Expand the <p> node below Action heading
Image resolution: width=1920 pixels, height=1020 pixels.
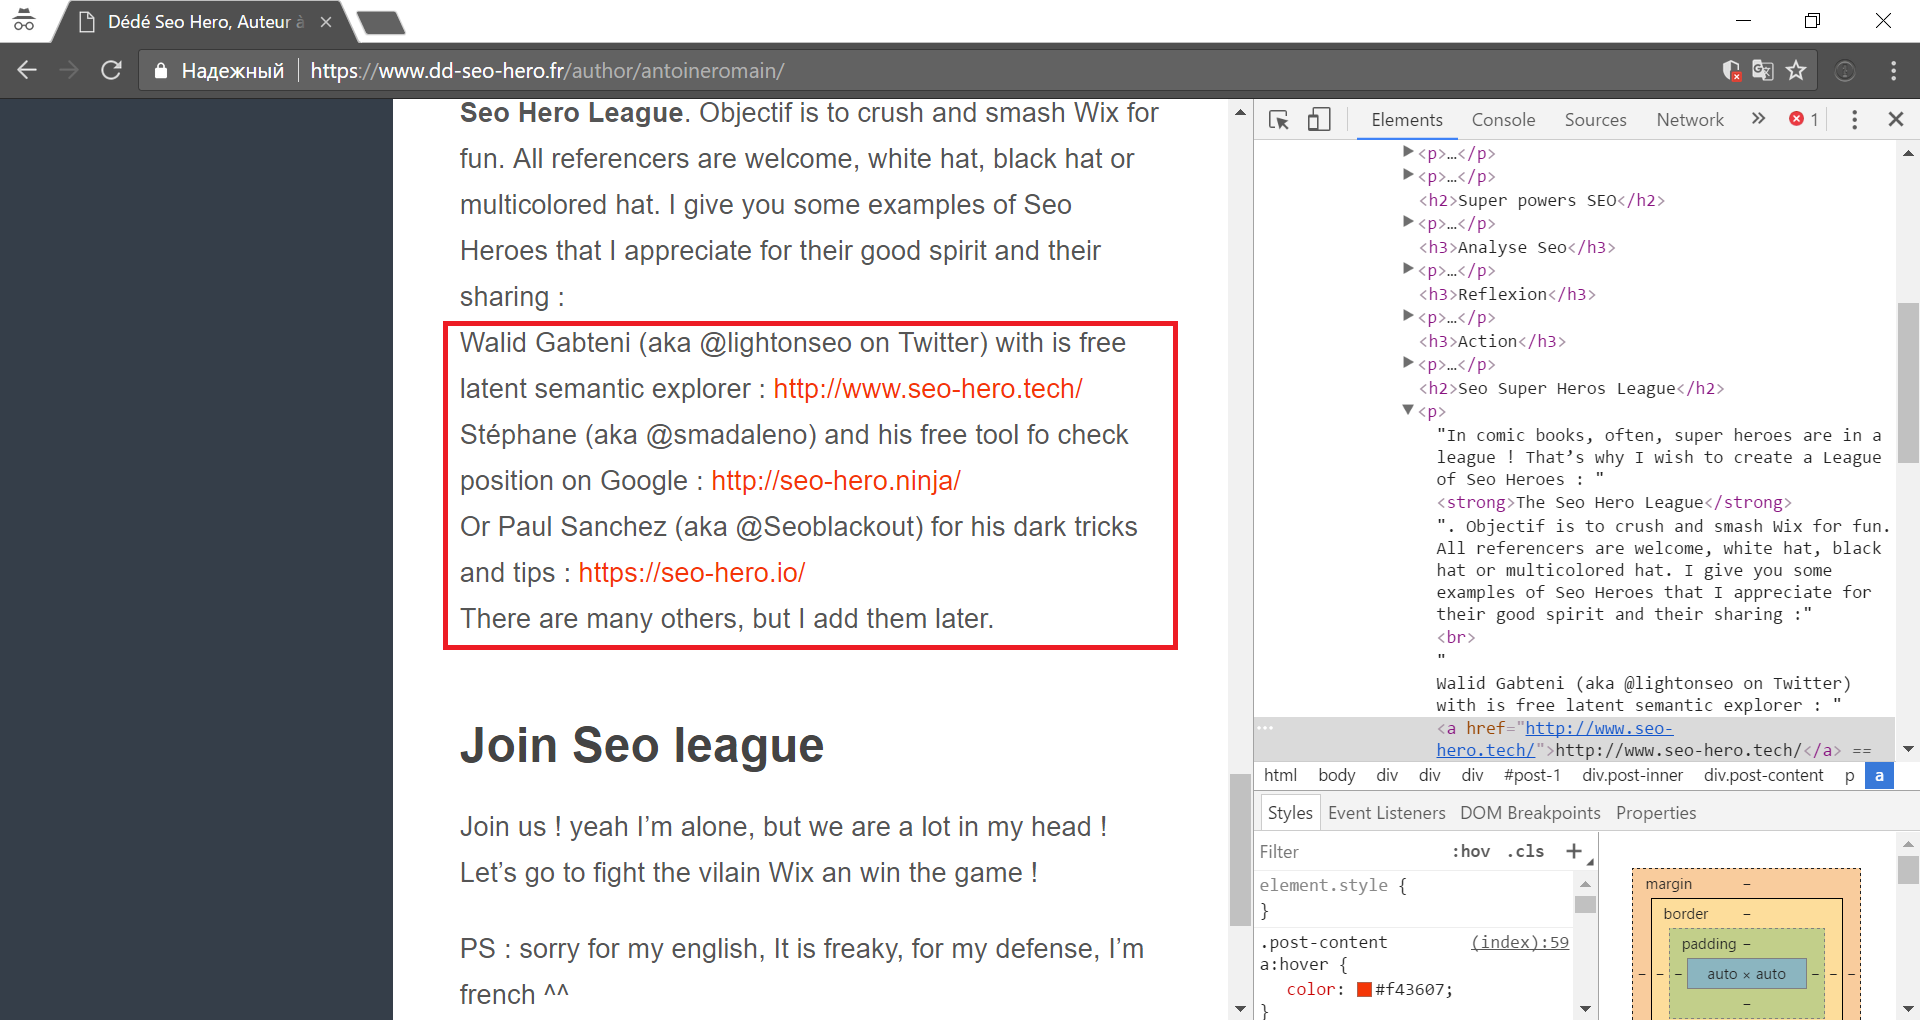pyautogui.click(x=1408, y=363)
